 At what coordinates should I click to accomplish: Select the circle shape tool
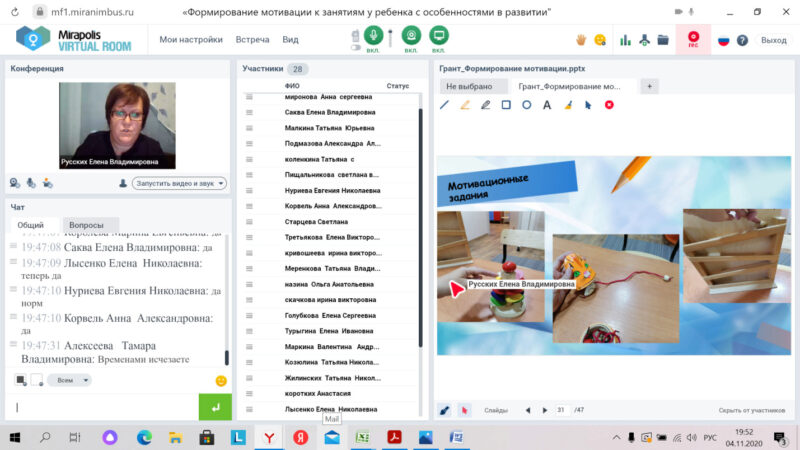point(527,105)
